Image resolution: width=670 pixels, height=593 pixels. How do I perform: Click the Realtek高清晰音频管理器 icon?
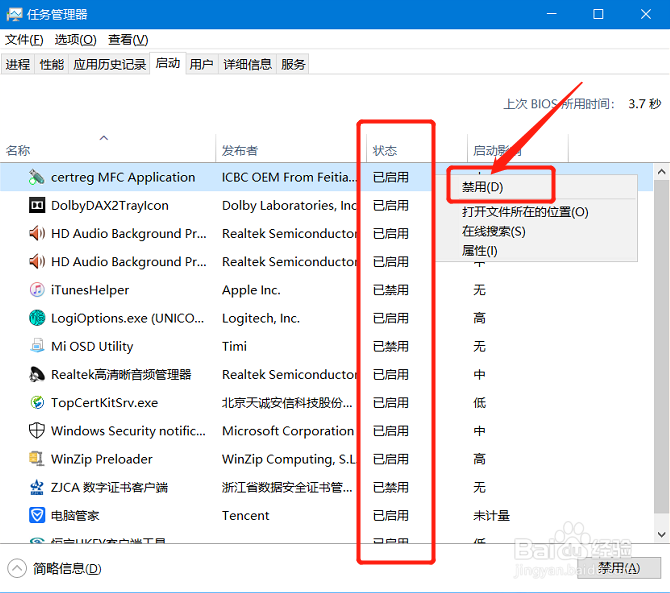36,374
